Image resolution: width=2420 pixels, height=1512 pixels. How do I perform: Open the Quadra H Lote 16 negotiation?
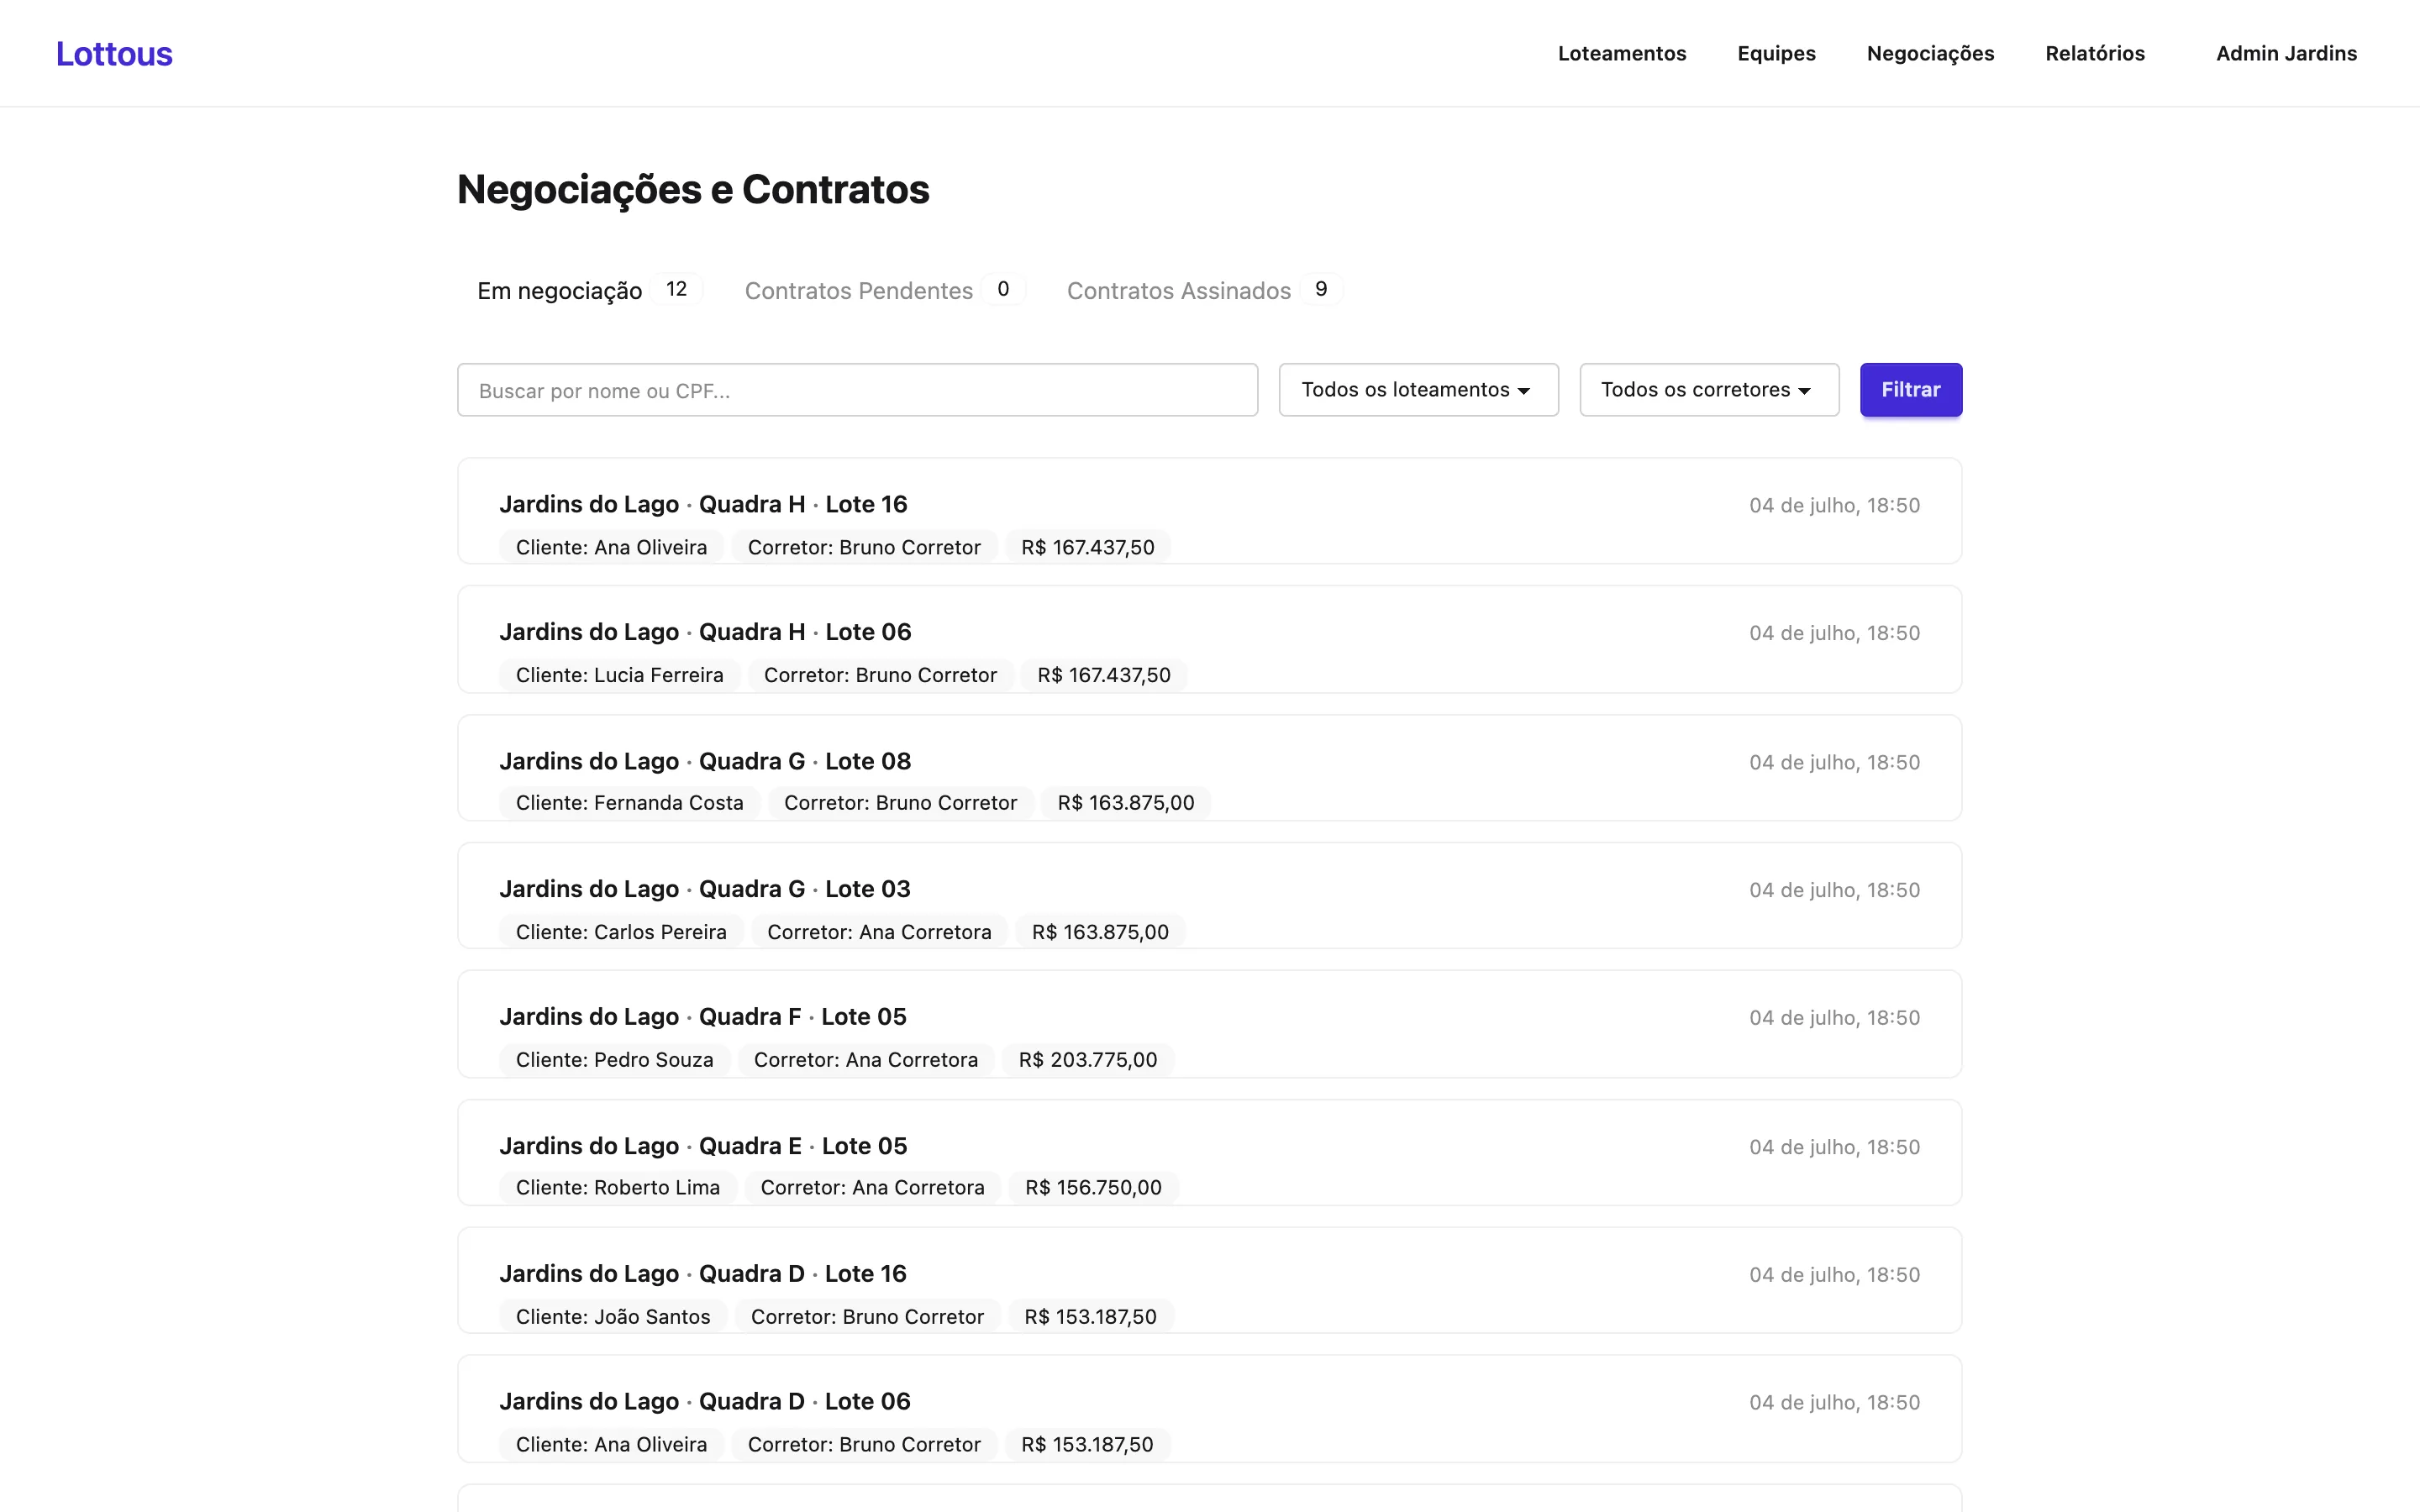pos(1209,511)
